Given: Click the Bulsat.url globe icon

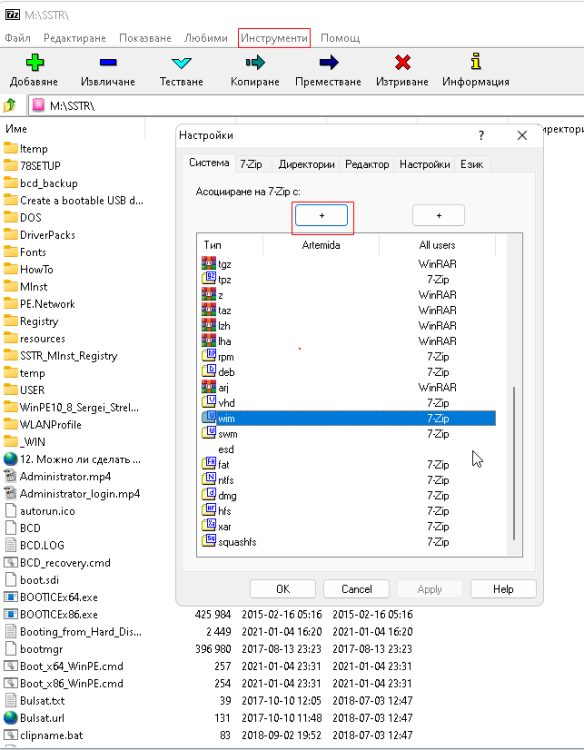Looking at the screenshot, I should [11, 717].
